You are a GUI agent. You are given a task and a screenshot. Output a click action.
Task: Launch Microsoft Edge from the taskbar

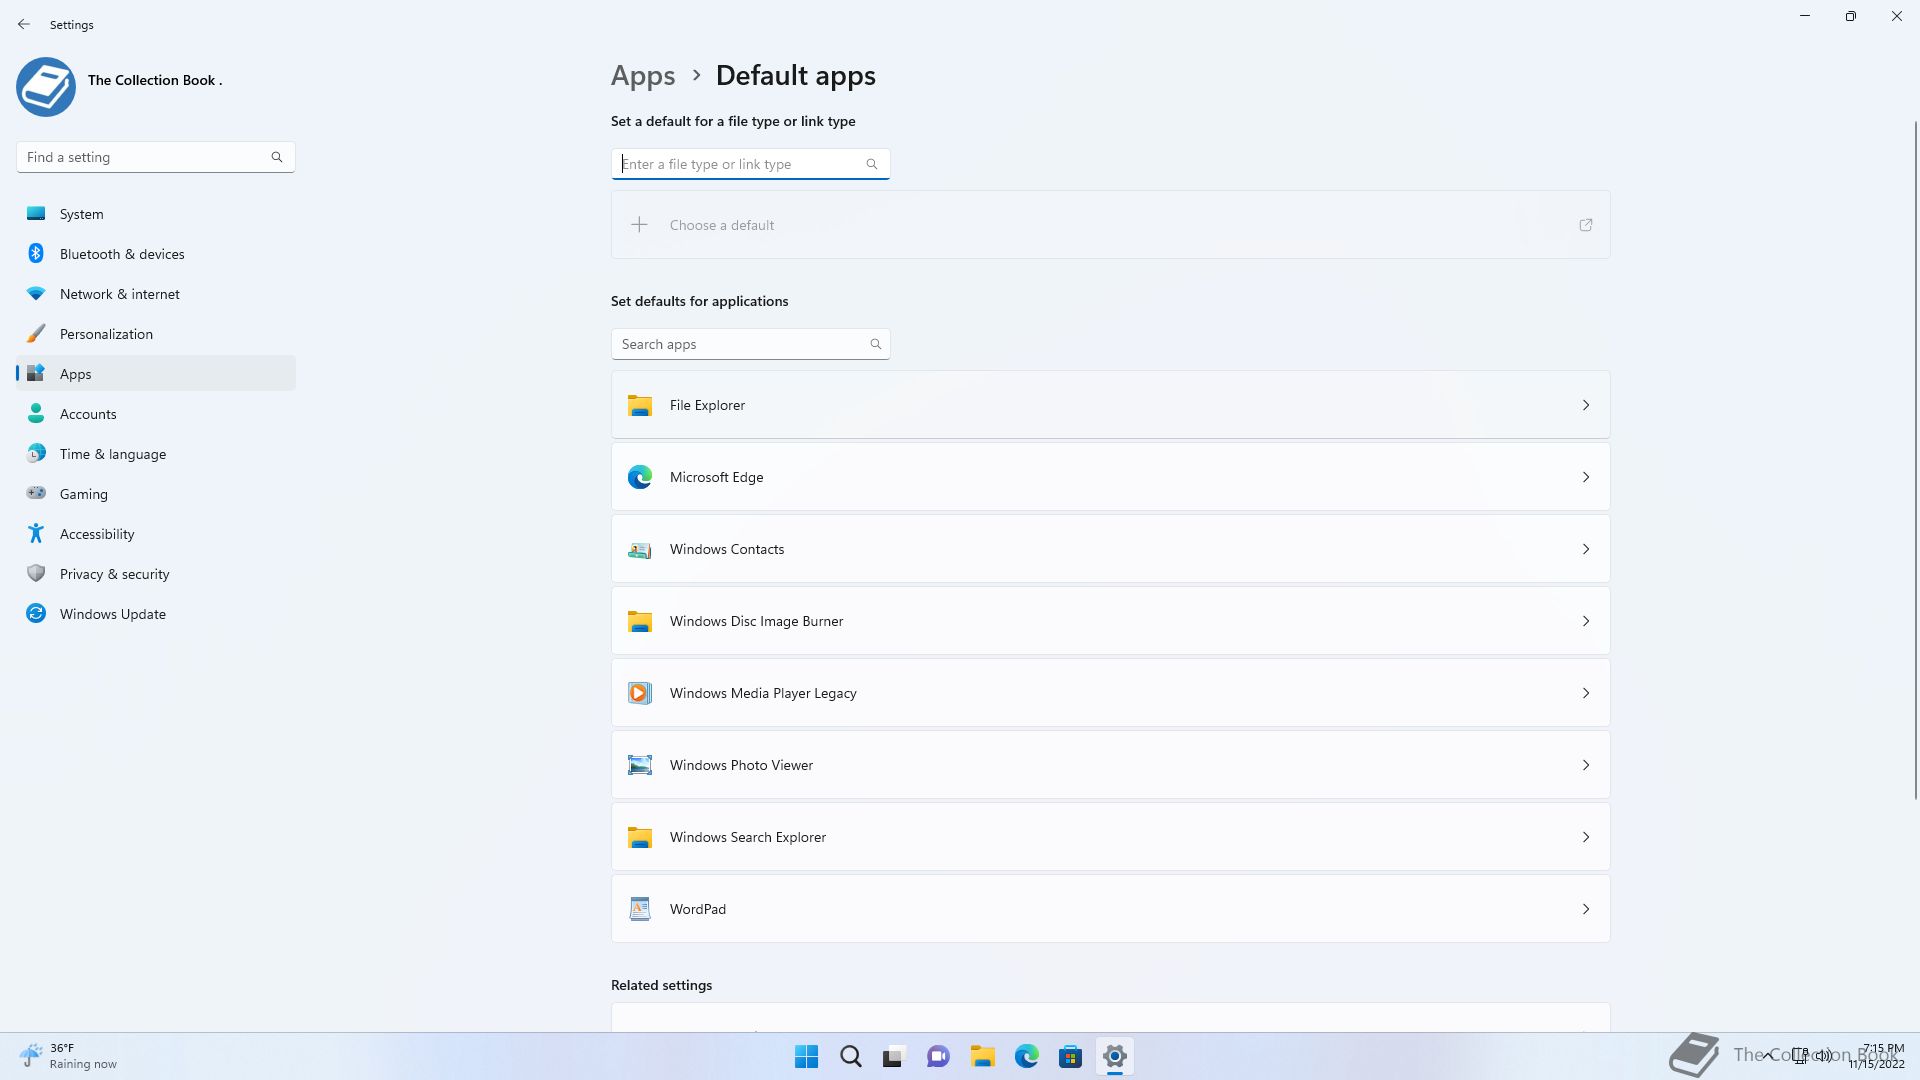tap(1026, 1056)
